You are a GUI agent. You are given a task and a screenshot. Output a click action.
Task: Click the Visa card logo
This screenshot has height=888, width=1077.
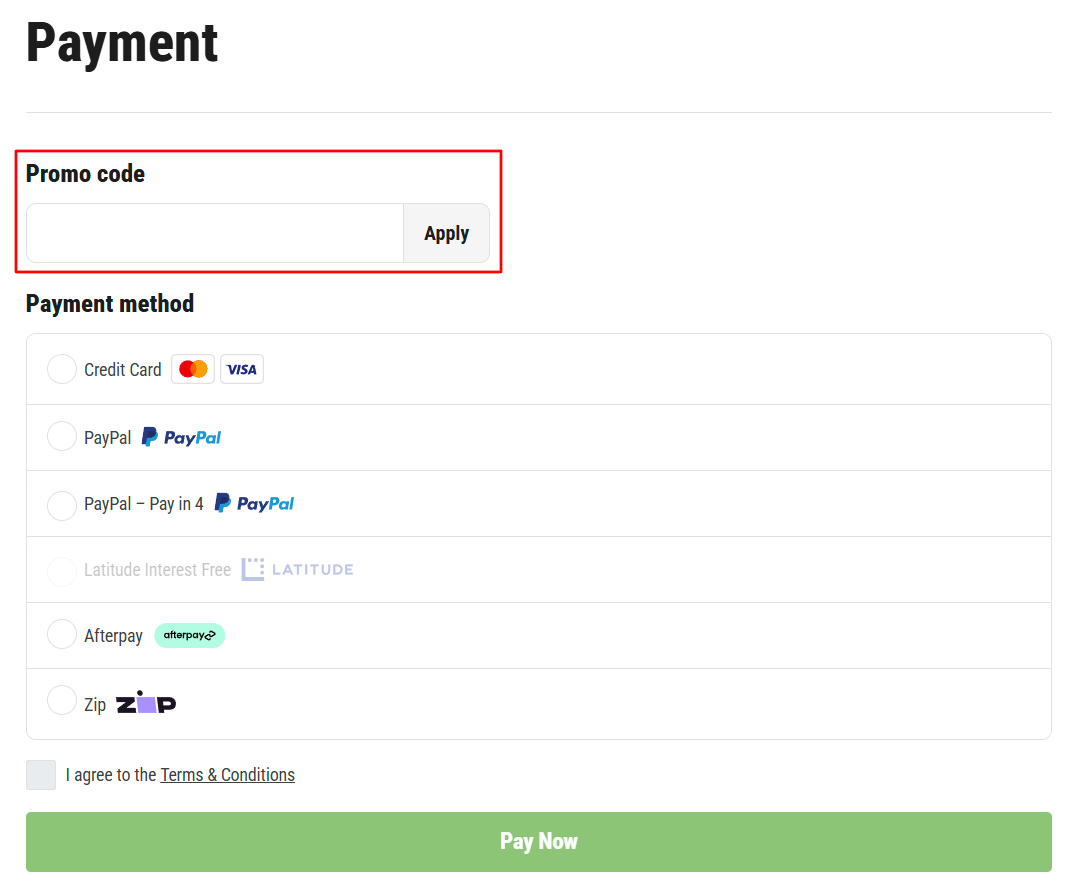tap(242, 369)
